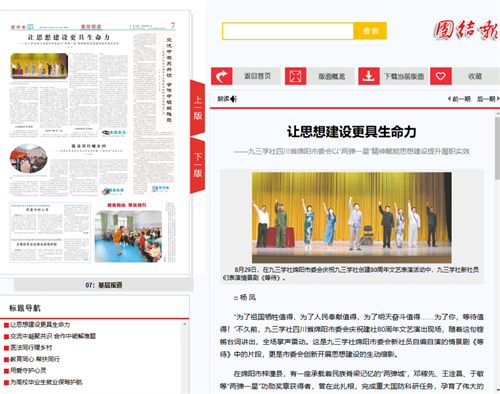Click the yellow 搜索 search button
This screenshot has height=394, width=500.
pyautogui.click(x=370, y=31)
